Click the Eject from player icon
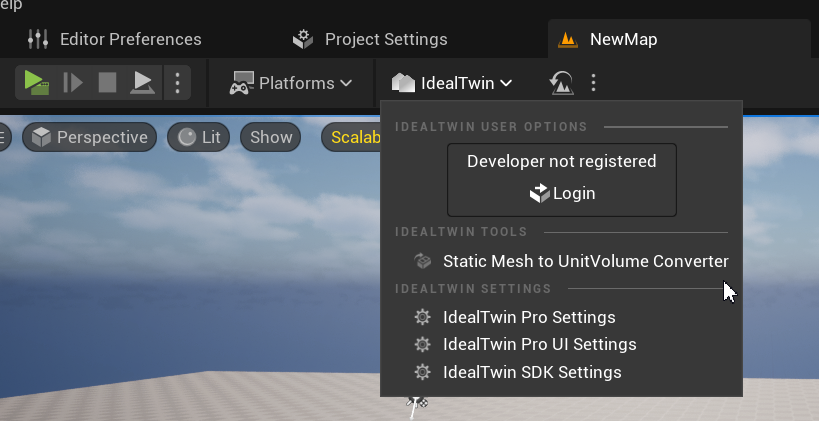The width and height of the screenshot is (819, 421). [x=143, y=82]
